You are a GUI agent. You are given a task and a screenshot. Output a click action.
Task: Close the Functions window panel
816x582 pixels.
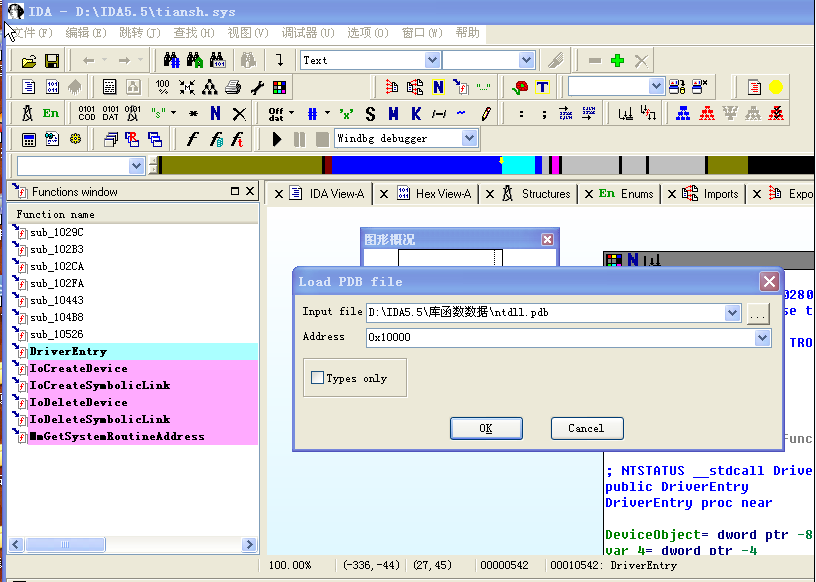coord(250,191)
